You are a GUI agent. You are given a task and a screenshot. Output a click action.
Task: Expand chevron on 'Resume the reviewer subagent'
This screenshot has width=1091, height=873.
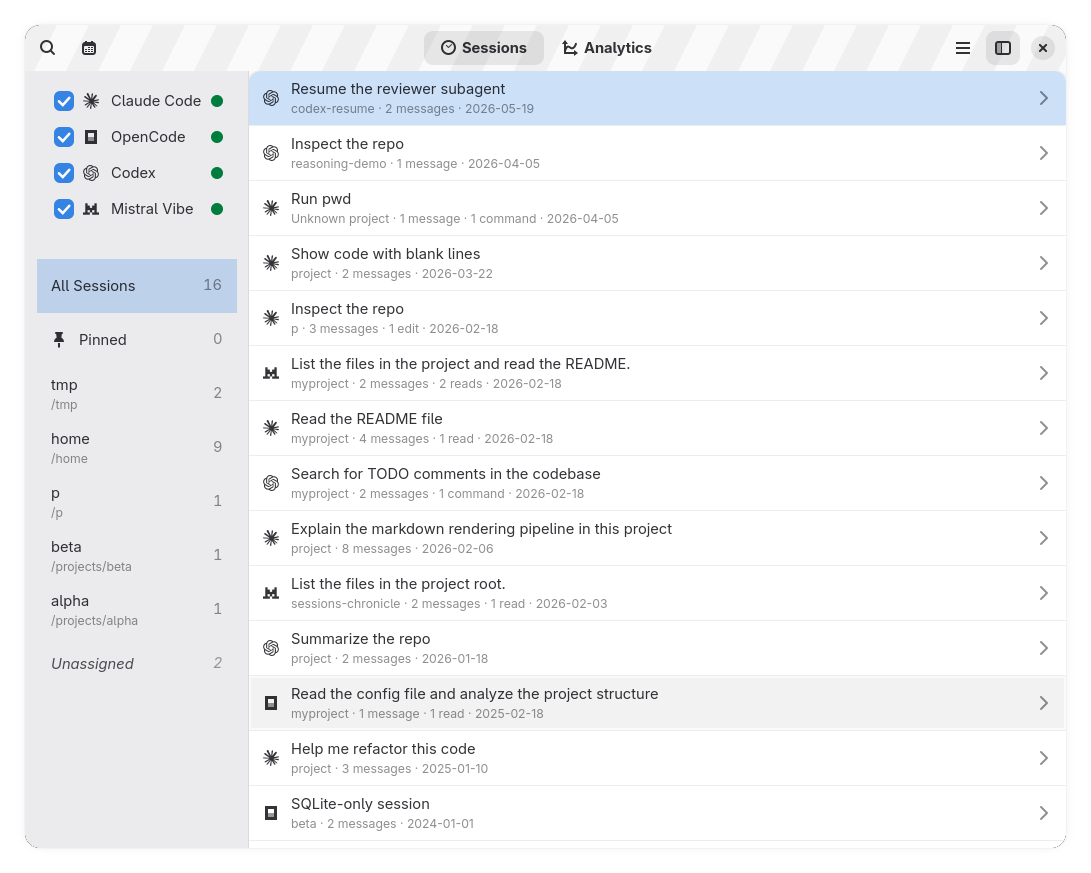(1044, 98)
